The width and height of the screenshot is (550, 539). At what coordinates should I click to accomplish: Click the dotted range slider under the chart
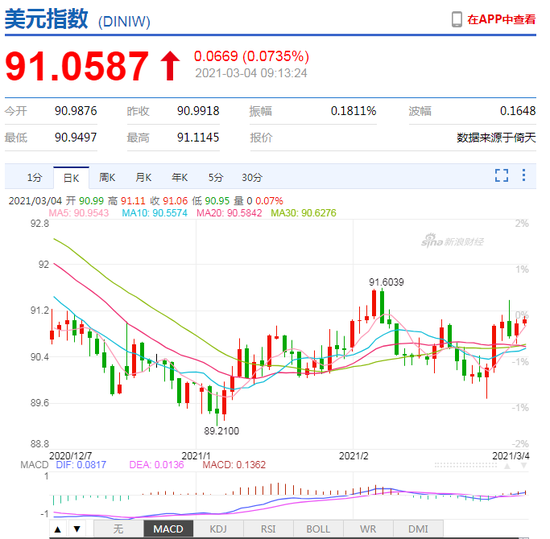(x=465, y=465)
